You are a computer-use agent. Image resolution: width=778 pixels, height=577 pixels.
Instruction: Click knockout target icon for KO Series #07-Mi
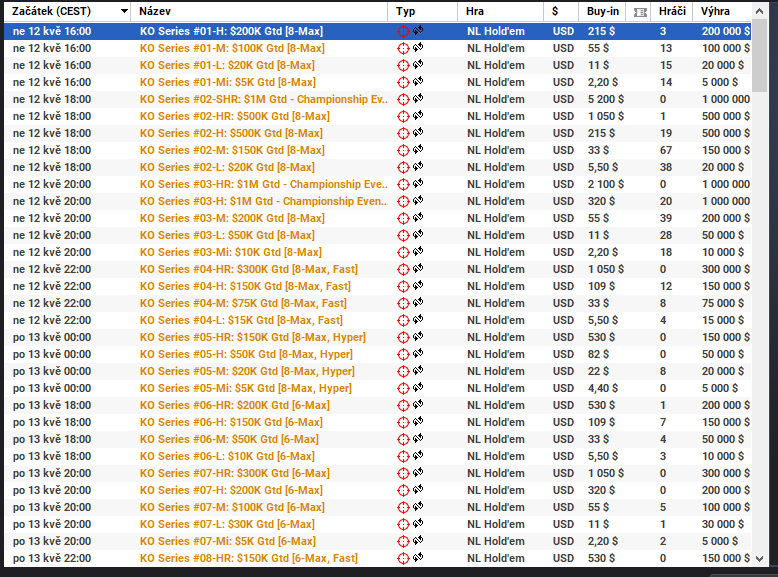pyautogui.click(x=403, y=541)
